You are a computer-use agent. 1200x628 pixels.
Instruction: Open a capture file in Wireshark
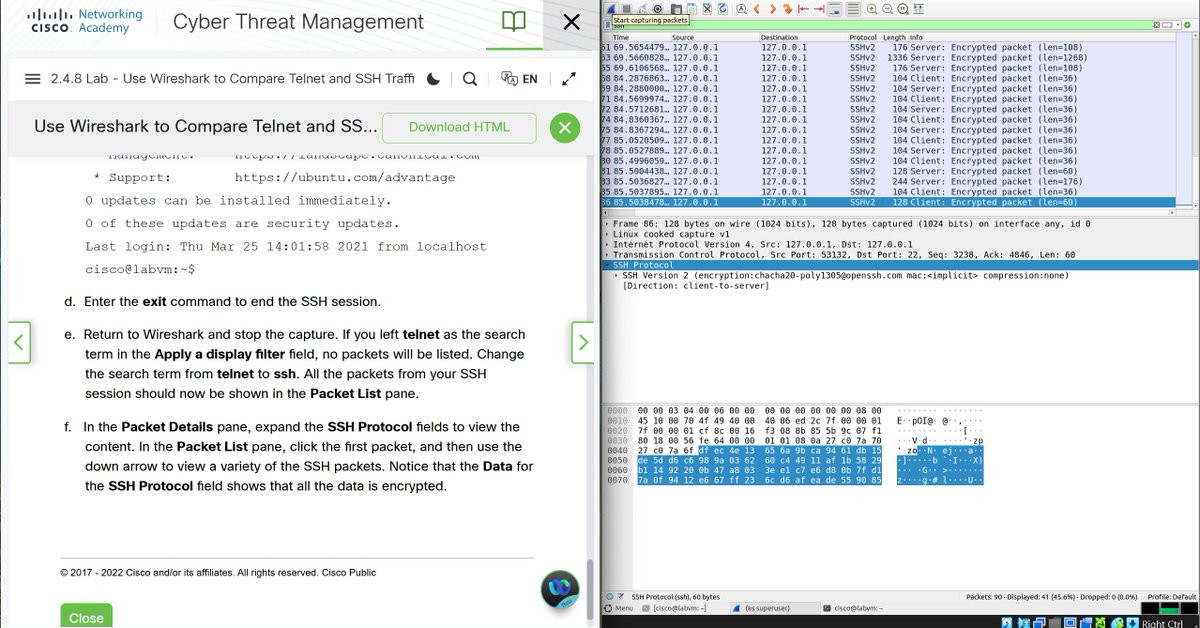click(x=676, y=9)
